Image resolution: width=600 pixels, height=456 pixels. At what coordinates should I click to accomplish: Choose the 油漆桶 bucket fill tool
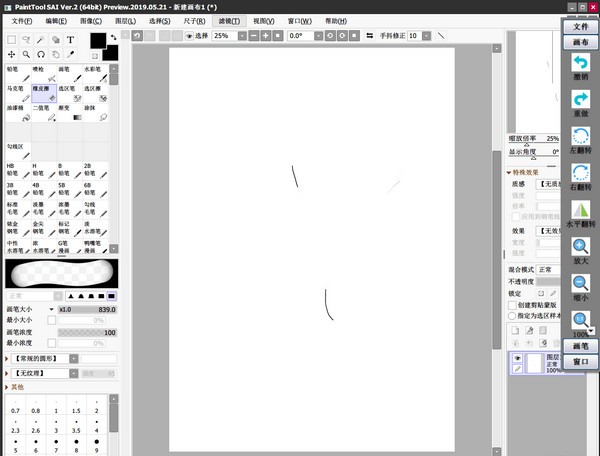coord(18,113)
